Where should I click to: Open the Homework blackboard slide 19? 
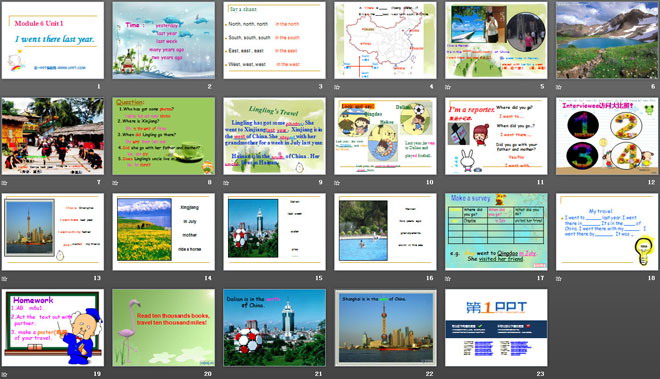click(x=53, y=327)
